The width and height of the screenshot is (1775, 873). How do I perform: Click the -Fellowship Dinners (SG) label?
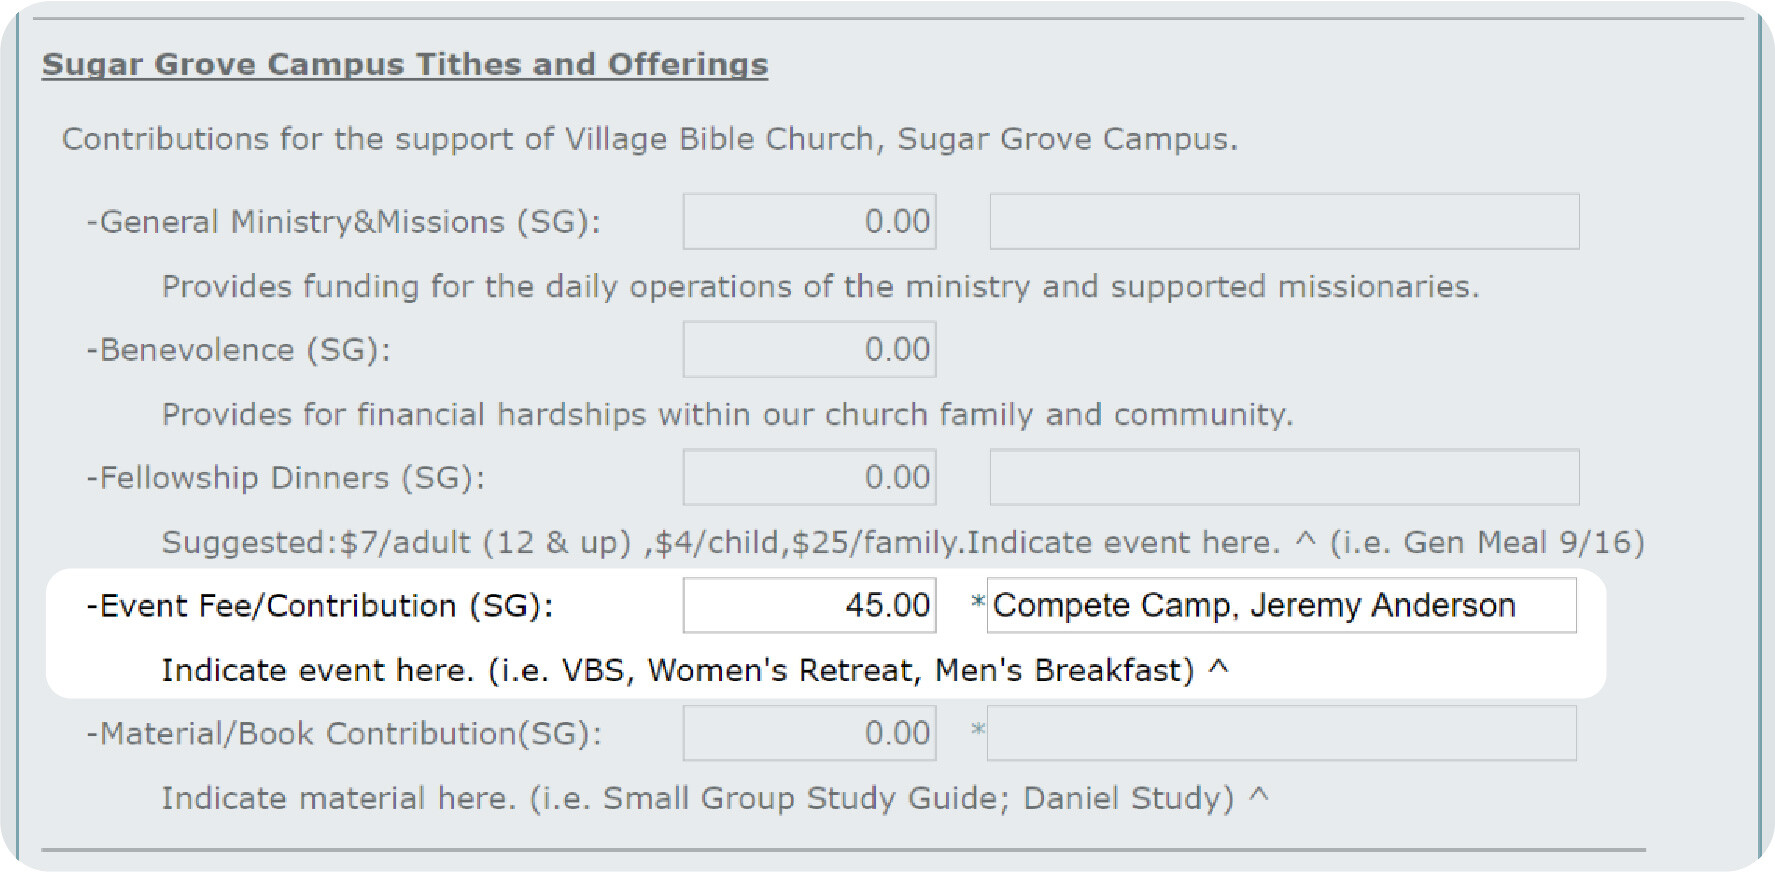286,478
